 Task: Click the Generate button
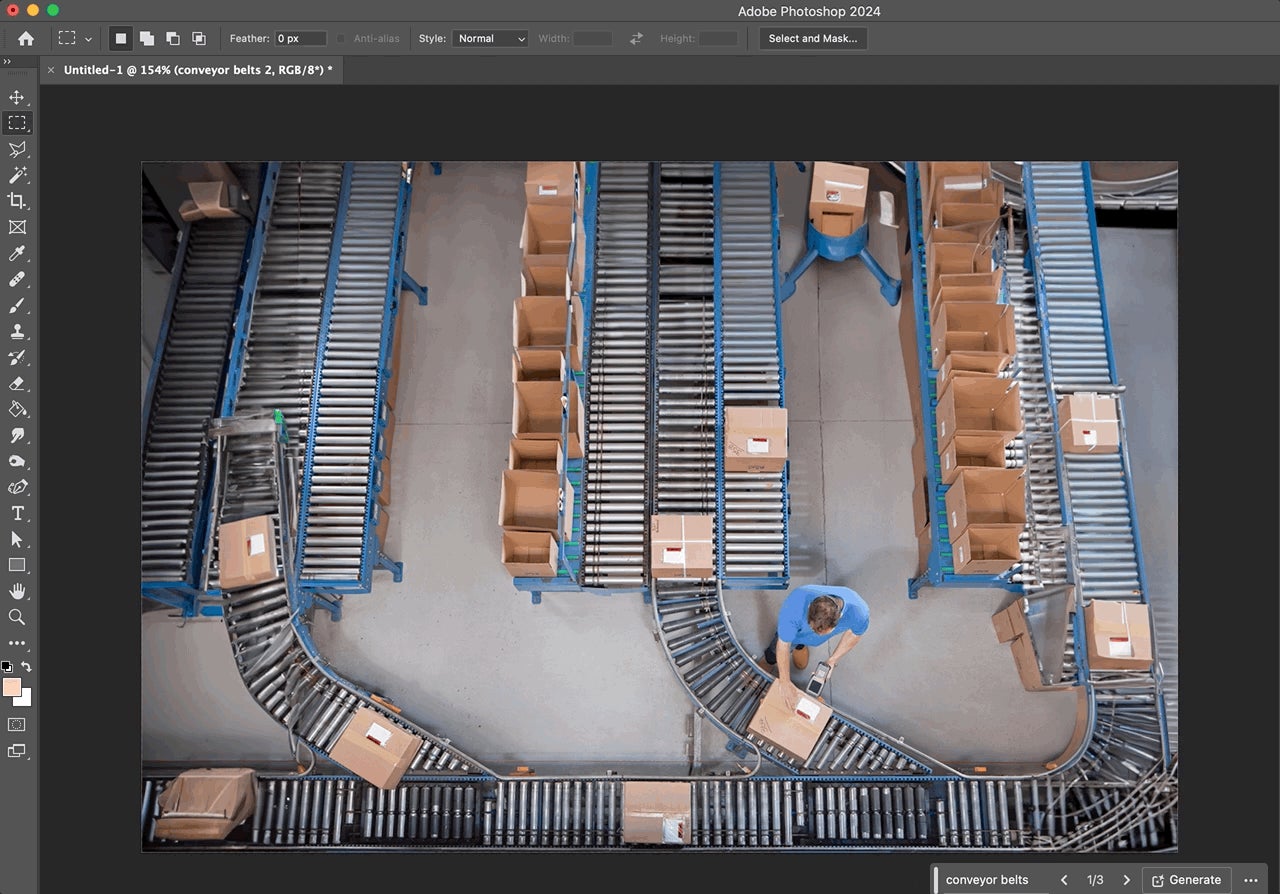click(1187, 880)
